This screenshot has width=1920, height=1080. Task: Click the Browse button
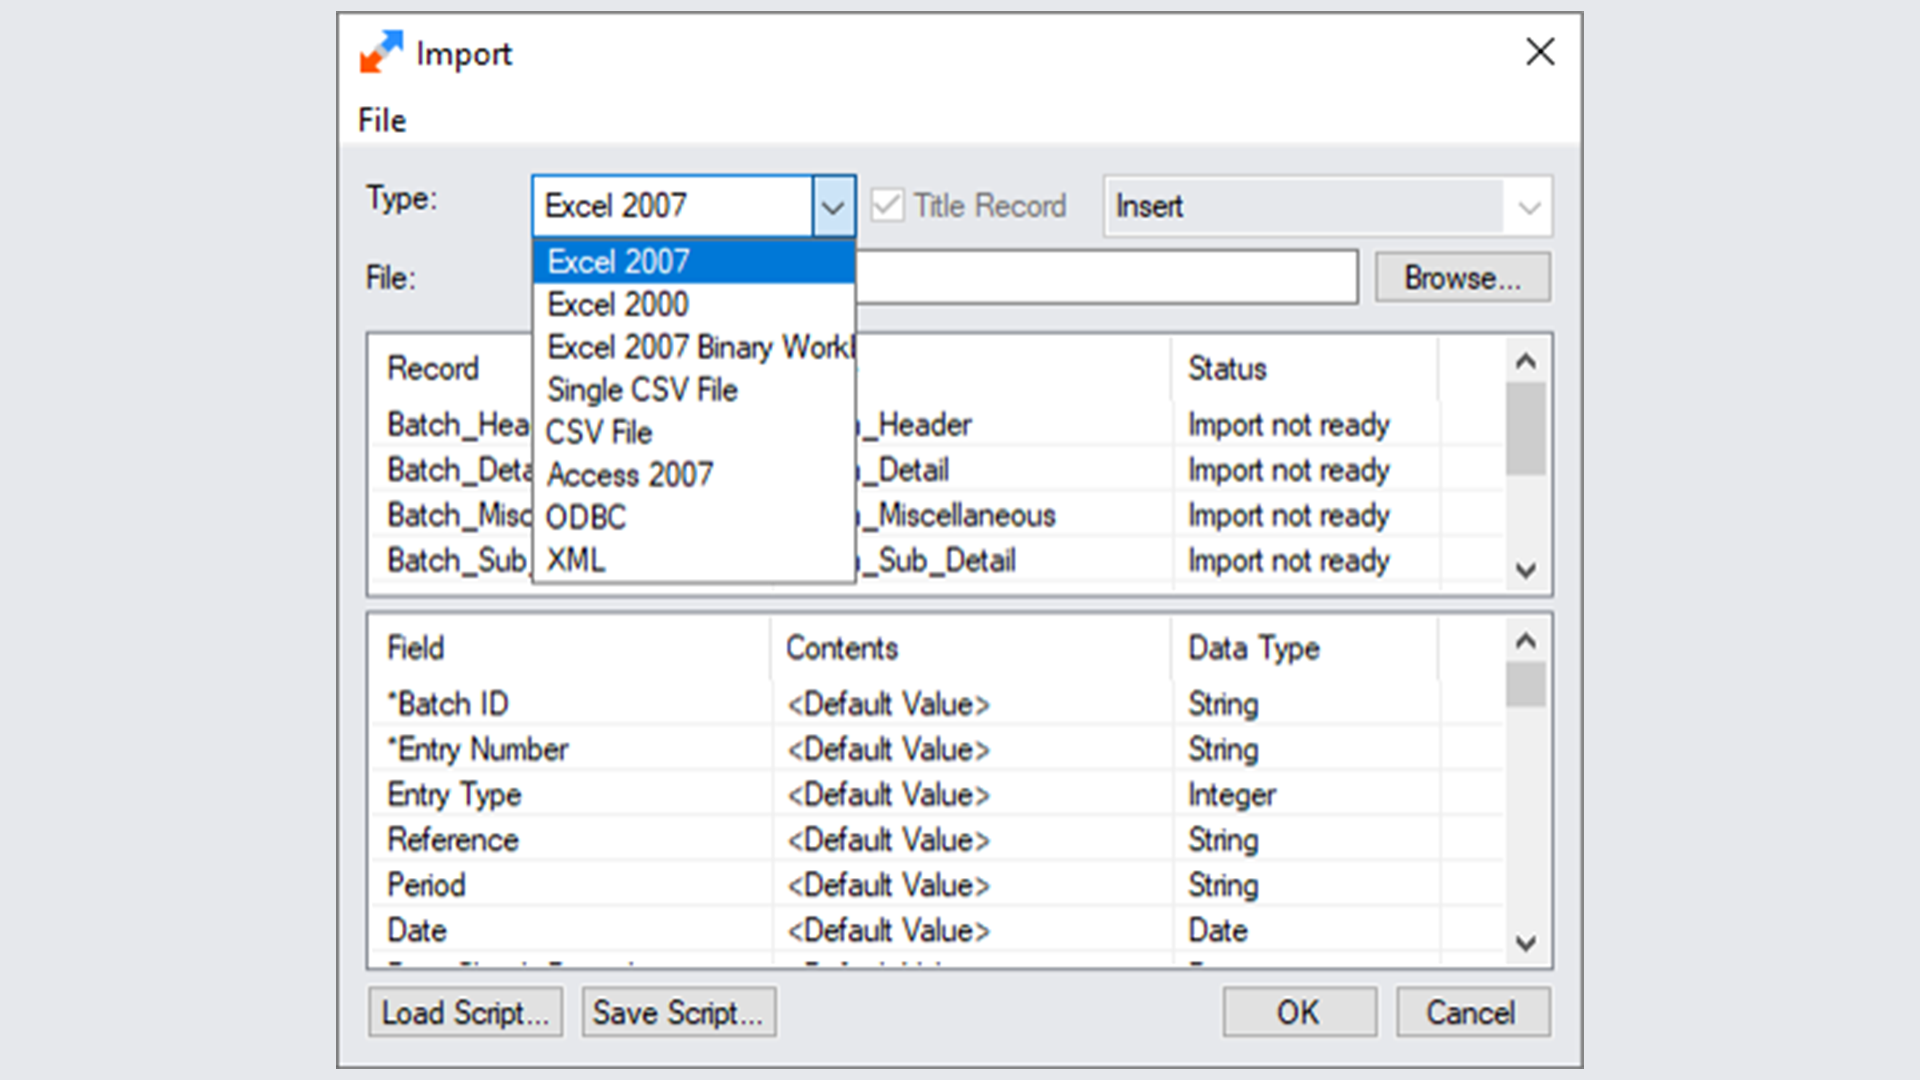[x=1462, y=277]
